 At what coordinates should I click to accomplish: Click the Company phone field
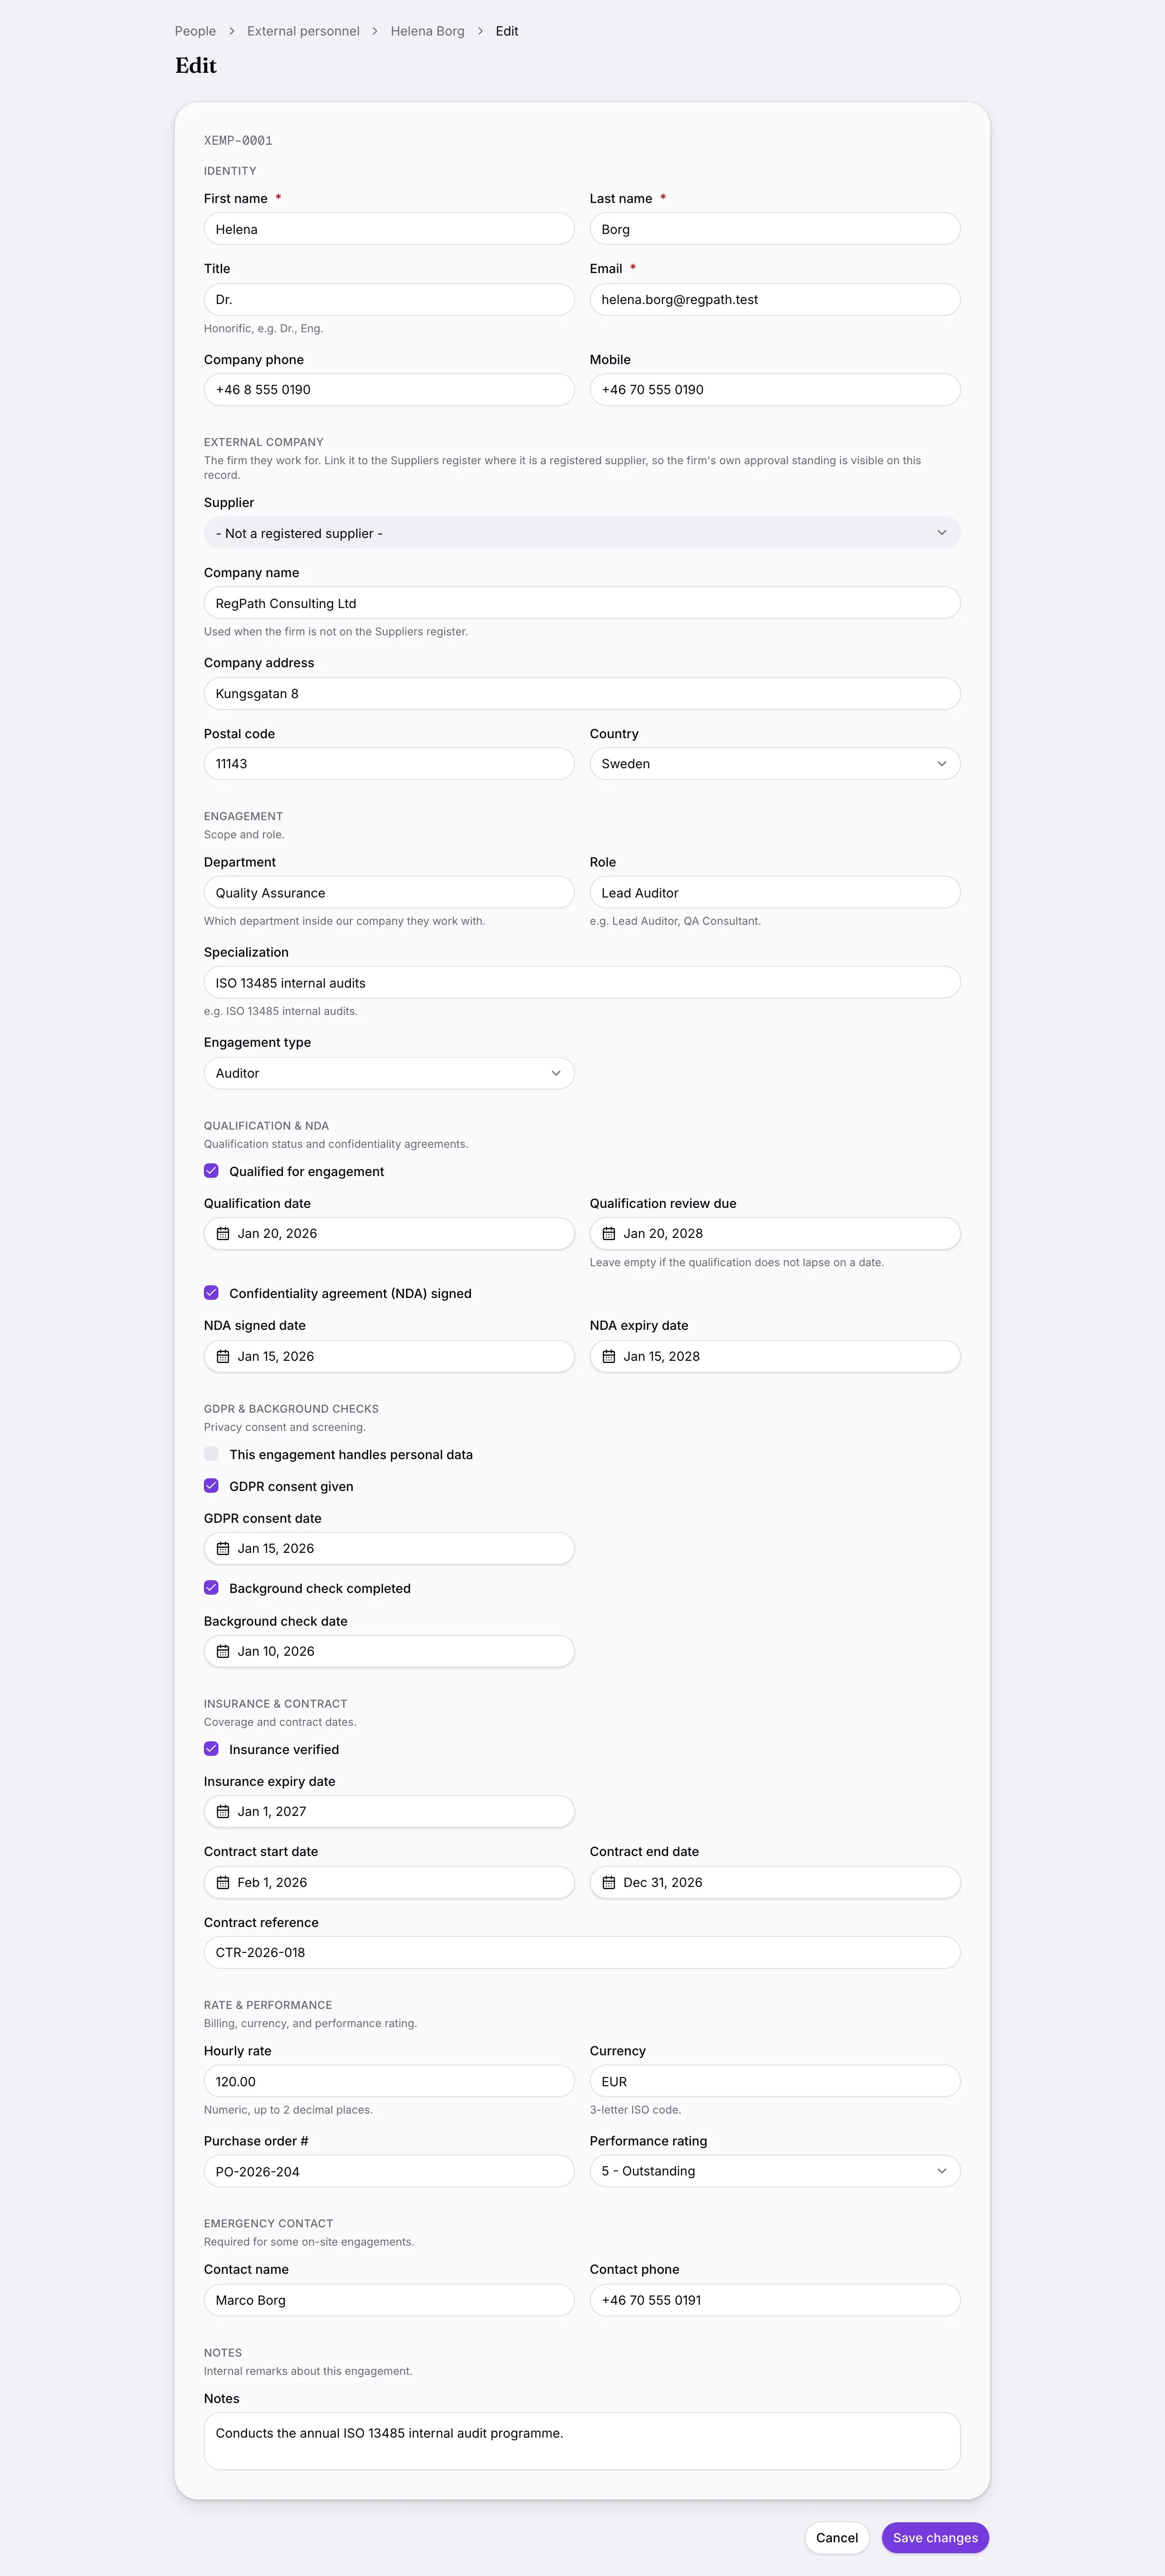point(389,390)
